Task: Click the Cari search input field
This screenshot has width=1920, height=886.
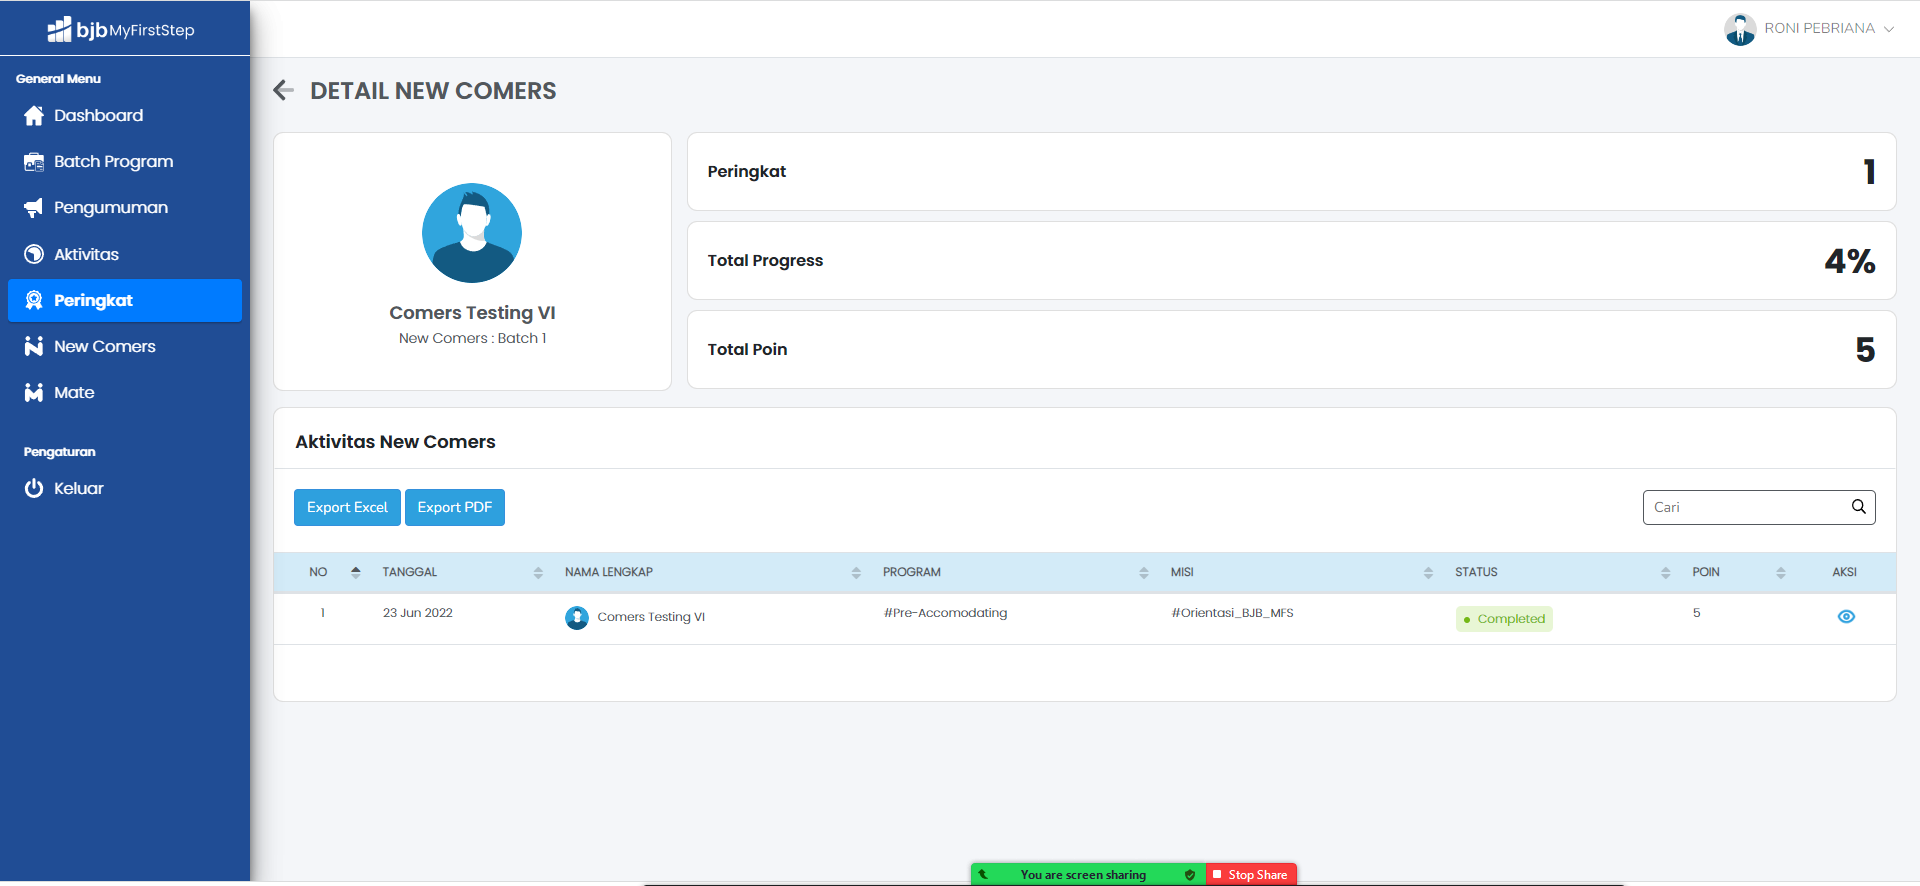Action: point(1759,507)
